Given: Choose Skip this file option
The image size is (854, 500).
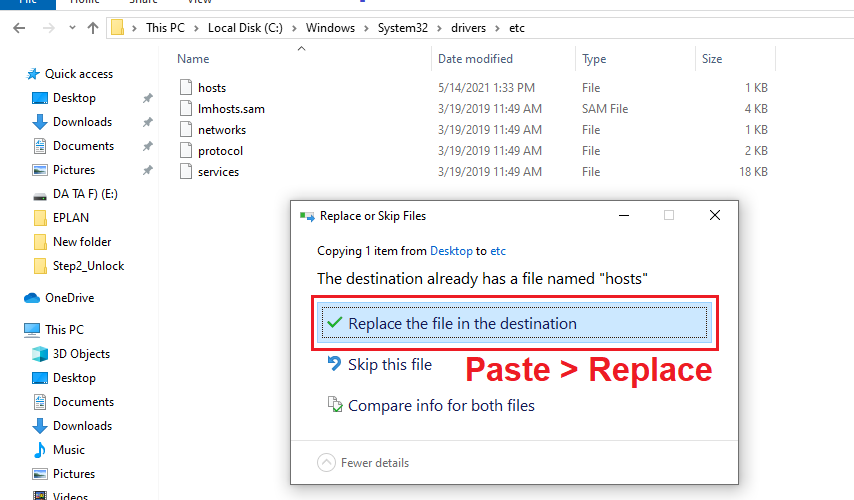Looking at the screenshot, I should pos(389,365).
